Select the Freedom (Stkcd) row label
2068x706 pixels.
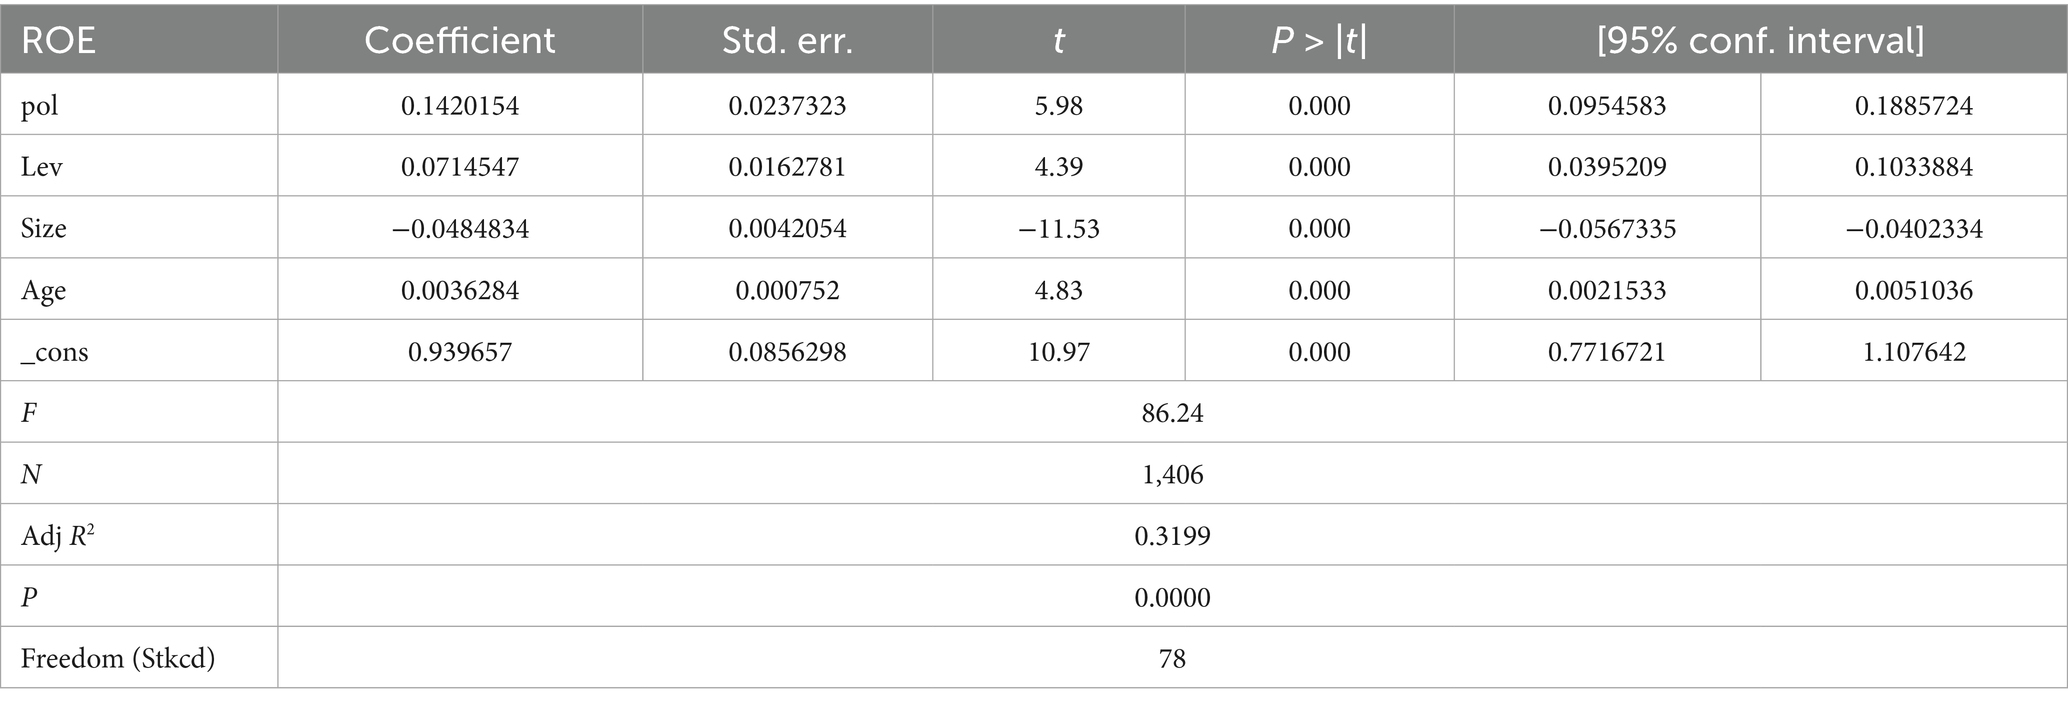pyautogui.click(x=118, y=658)
